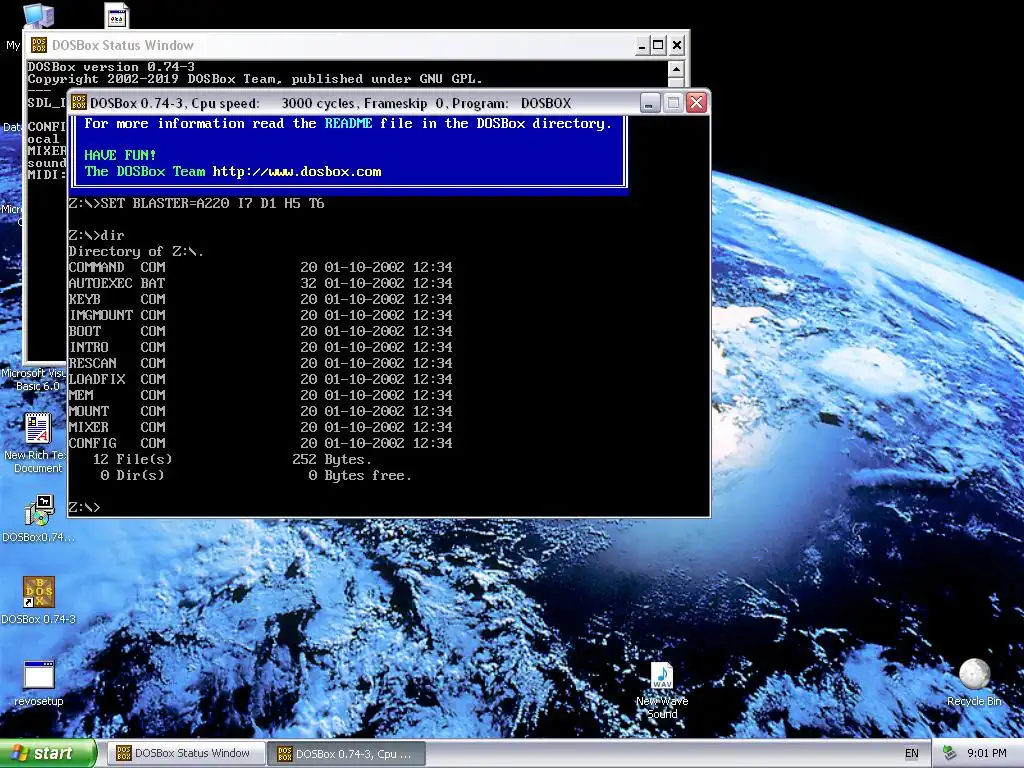Activate the DOSBox 0.74-3 taskbar button
This screenshot has width=1024, height=768.
(347, 754)
